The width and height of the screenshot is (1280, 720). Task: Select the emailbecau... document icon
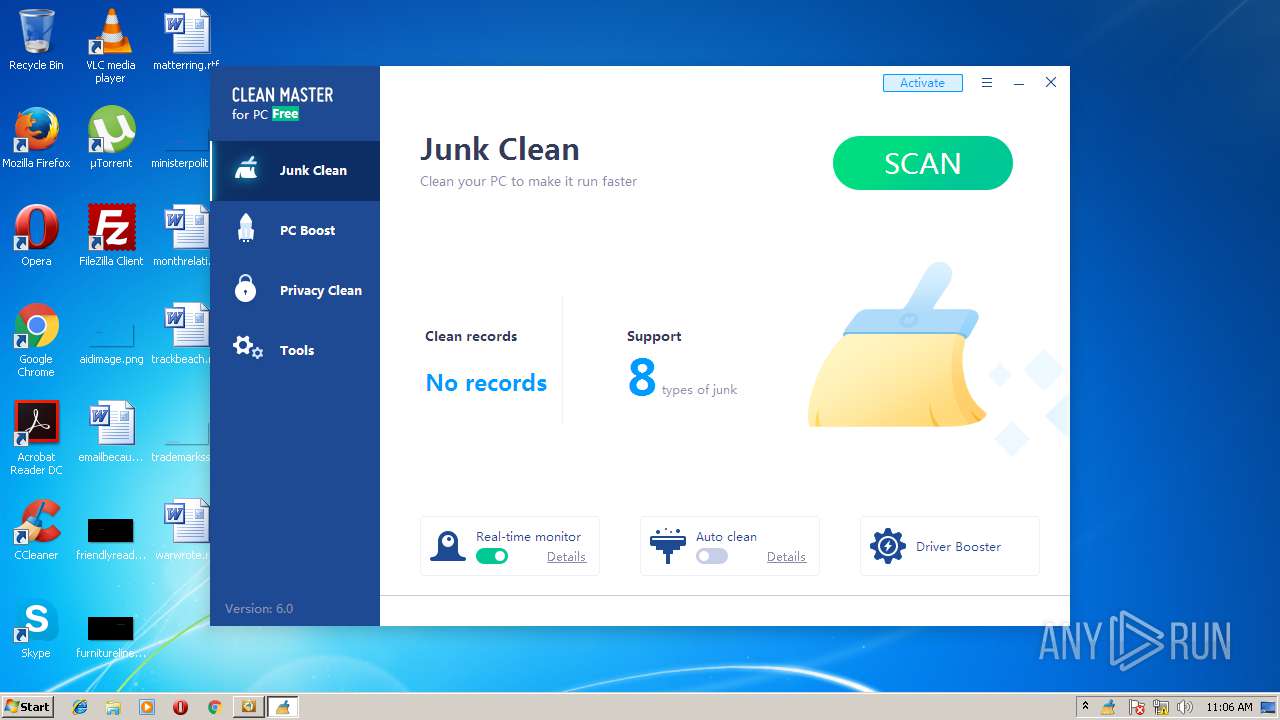(x=110, y=432)
